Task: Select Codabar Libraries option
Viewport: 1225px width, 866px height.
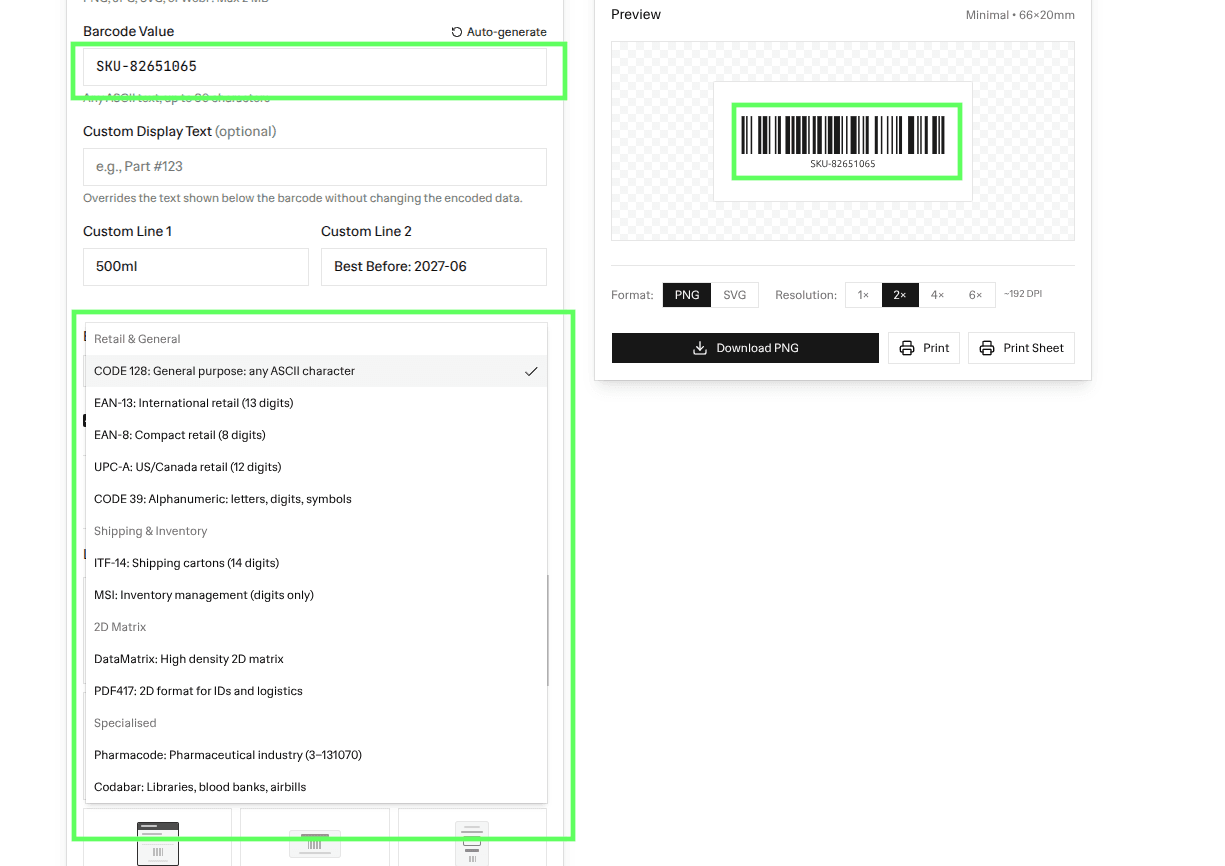Action: coord(316,787)
